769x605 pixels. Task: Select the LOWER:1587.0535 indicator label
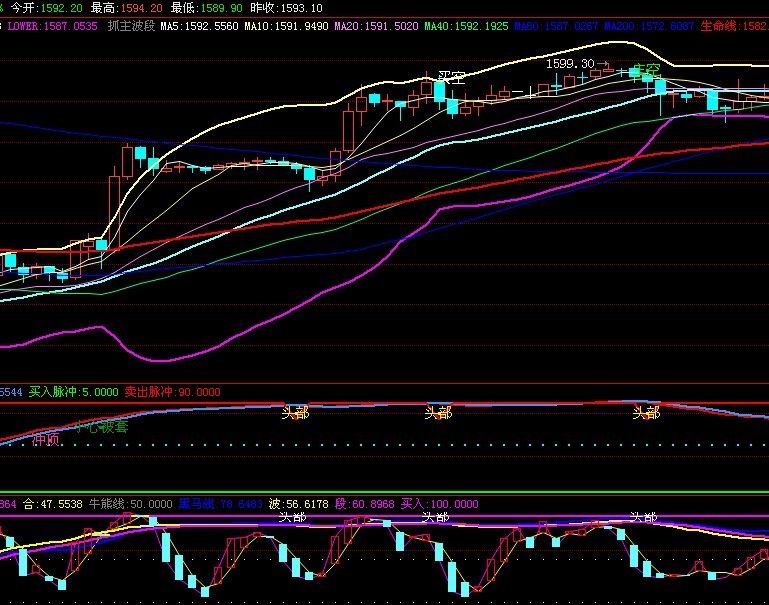[x=52, y=26]
